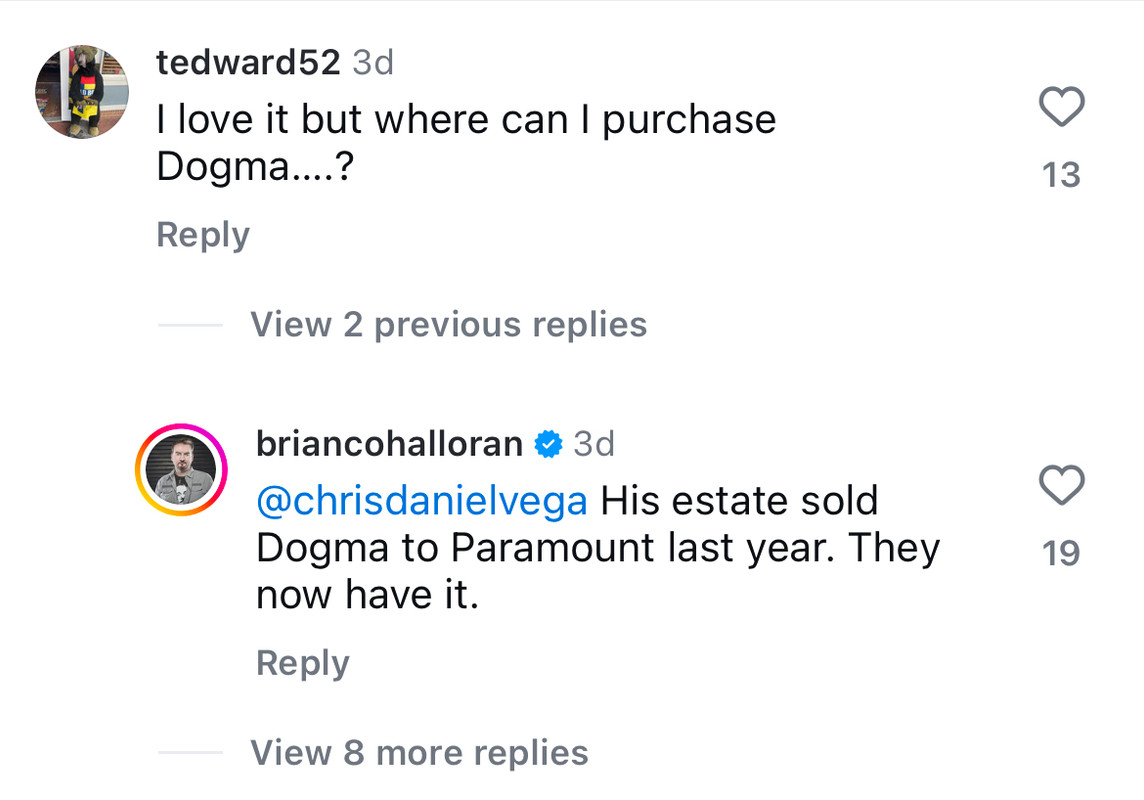Image resolution: width=1144 pixels, height=800 pixels.
Task: Open the tedward52 username profile link
Action: (x=248, y=62)
